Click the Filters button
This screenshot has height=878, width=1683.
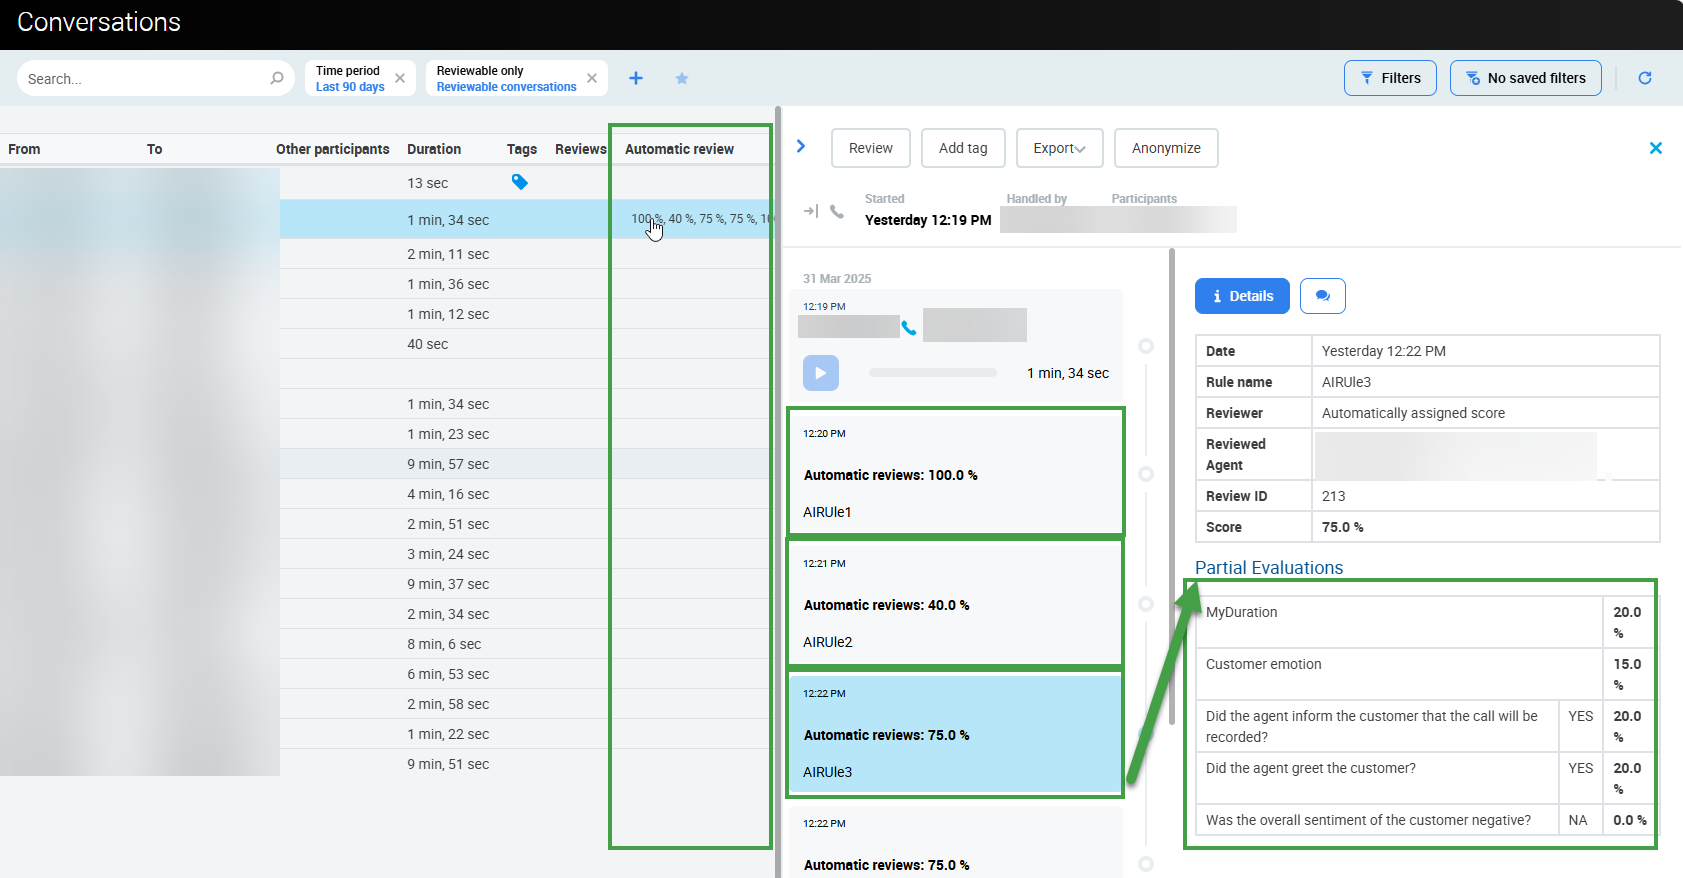[1390, 78]
